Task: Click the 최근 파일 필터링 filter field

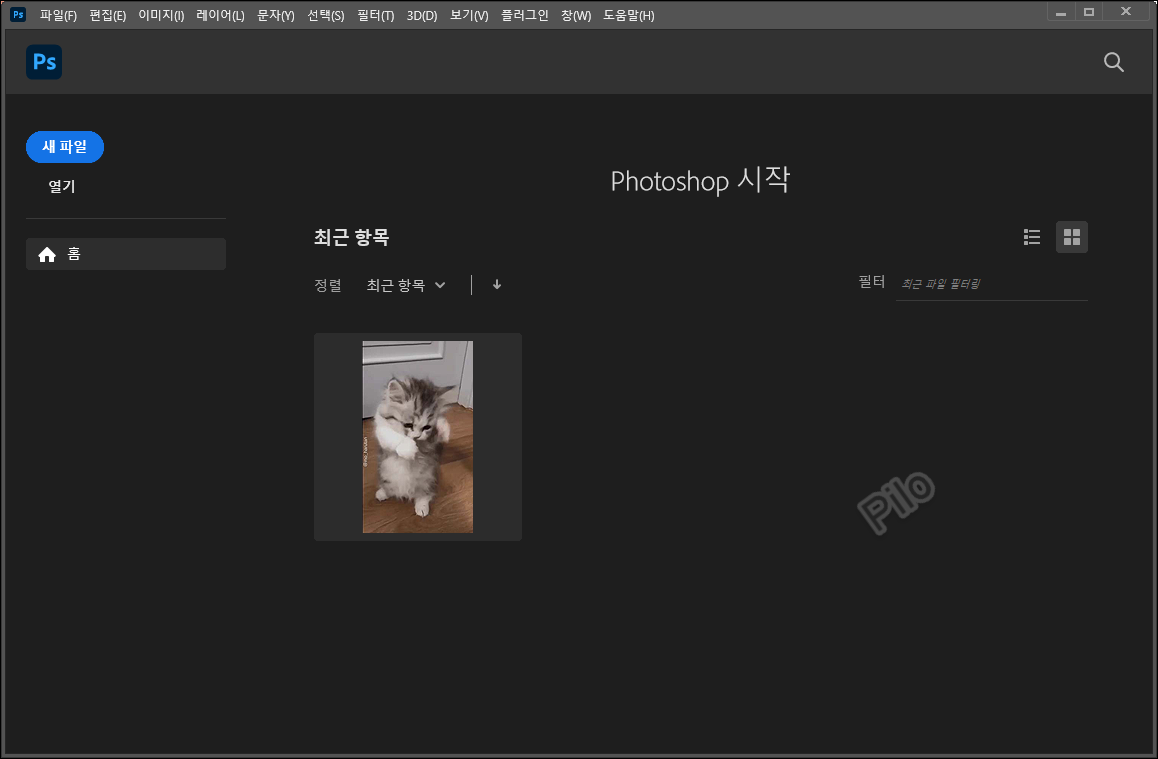Action: click(x=990, y=283)
